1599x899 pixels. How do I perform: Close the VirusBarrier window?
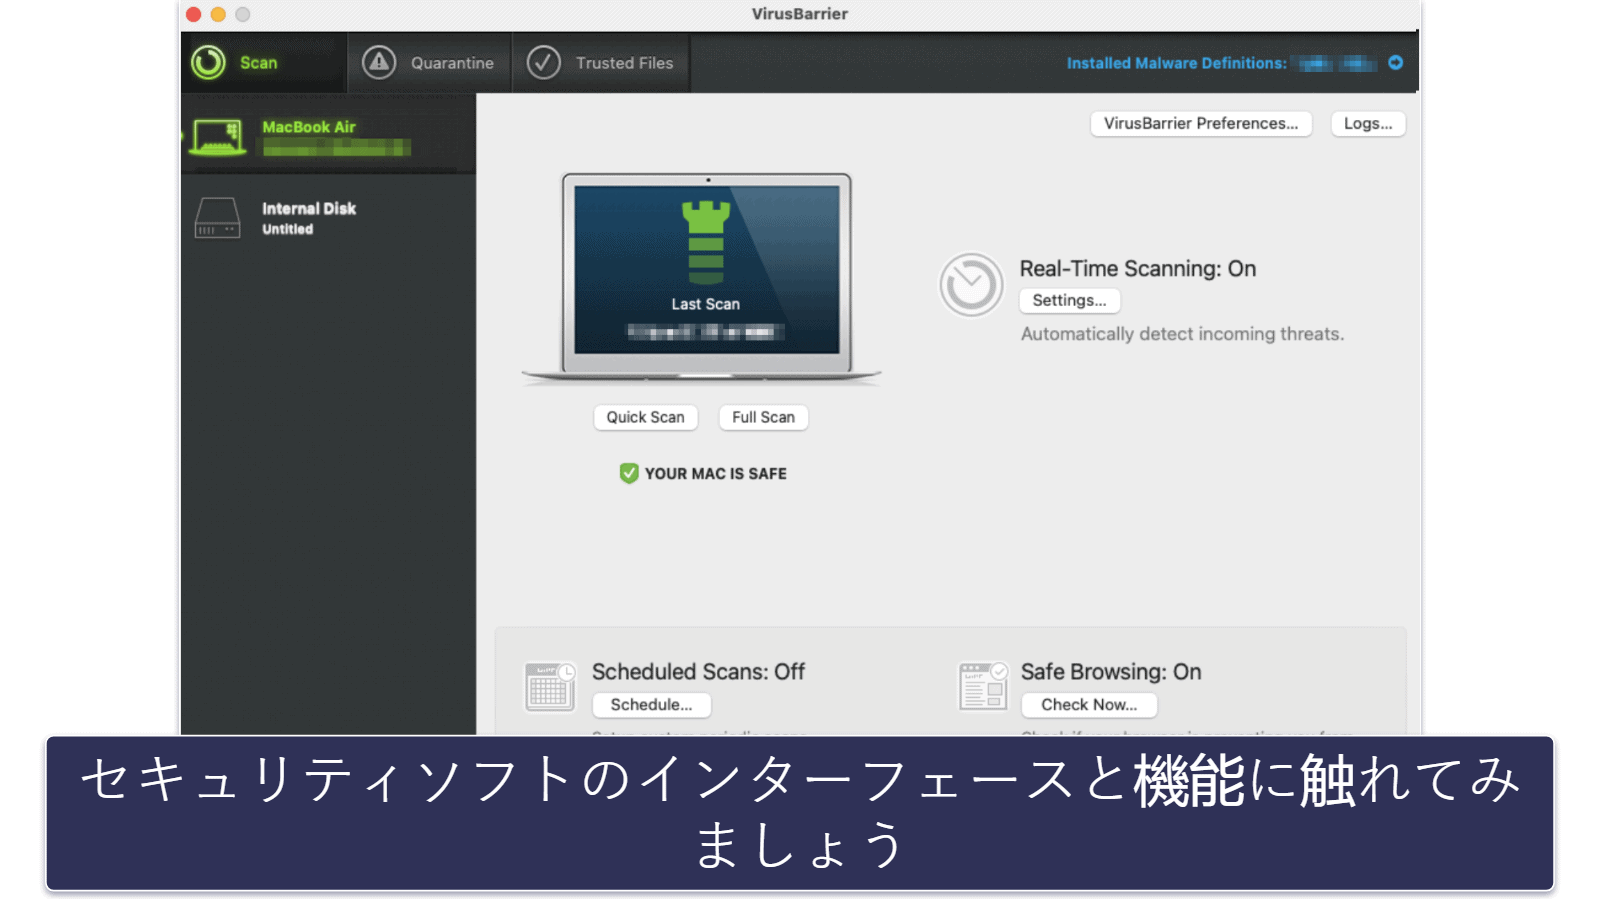(194, 14)
